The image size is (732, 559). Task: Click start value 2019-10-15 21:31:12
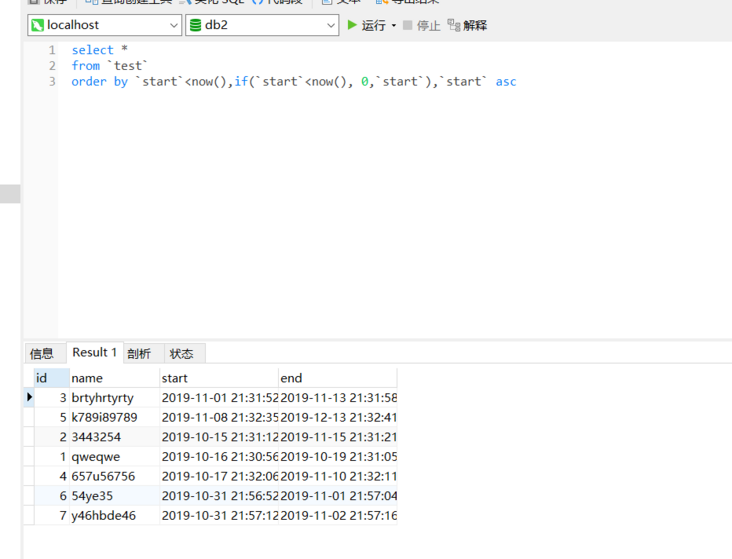tap(219, 437)
